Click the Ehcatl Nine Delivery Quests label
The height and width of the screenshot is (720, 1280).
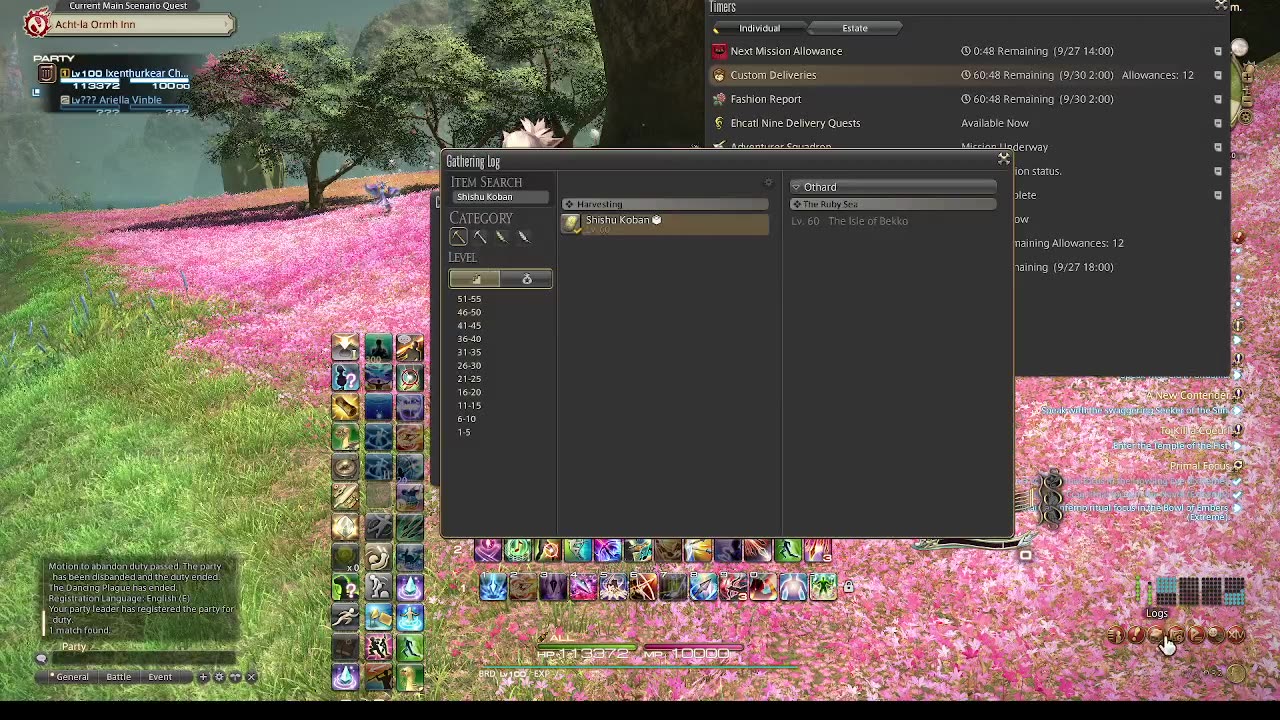pyautogui.click(x=795, y=123)
